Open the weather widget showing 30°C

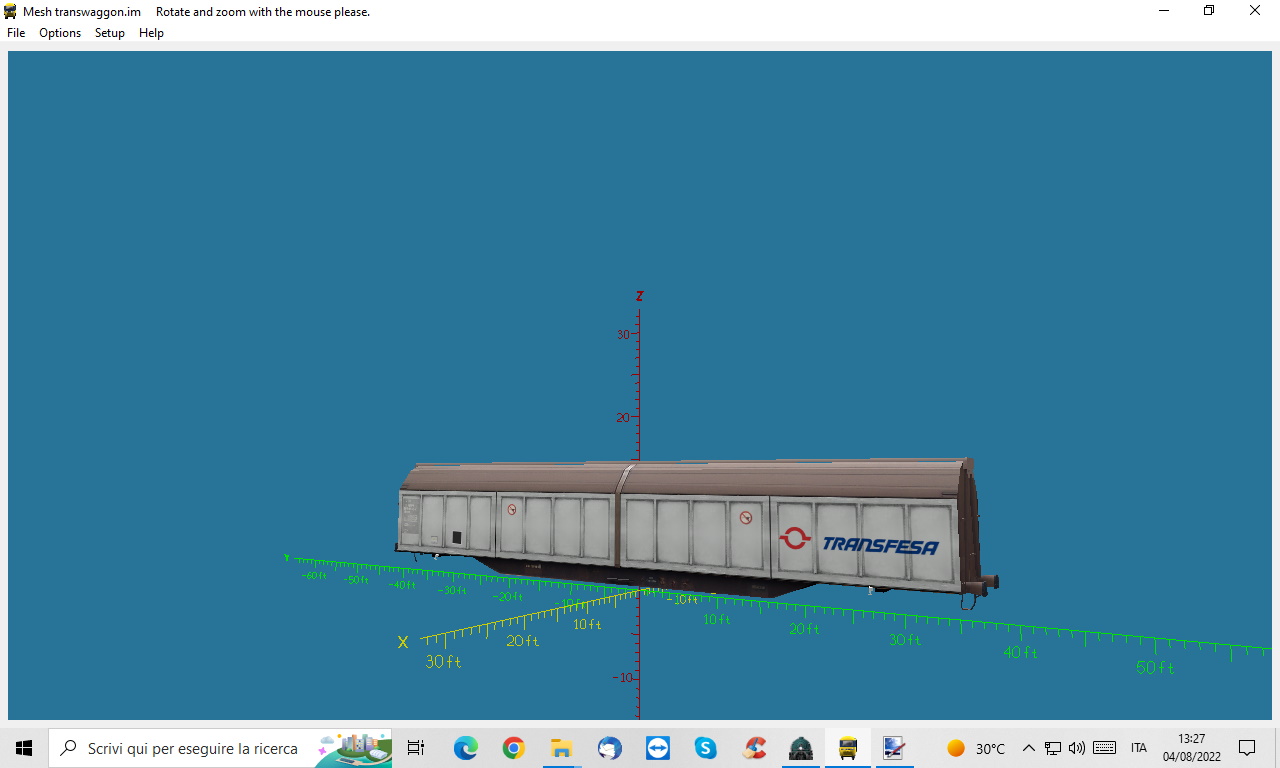[975, 748]
